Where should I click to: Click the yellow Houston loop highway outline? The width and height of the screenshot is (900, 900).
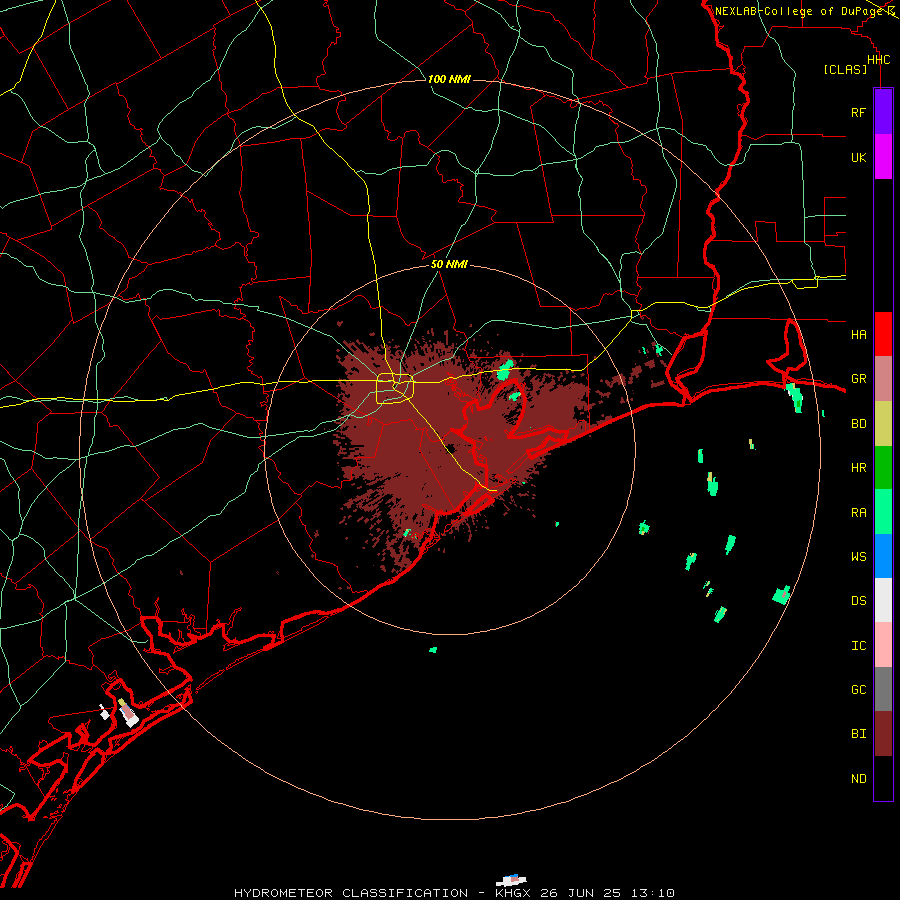coord(395,388)
